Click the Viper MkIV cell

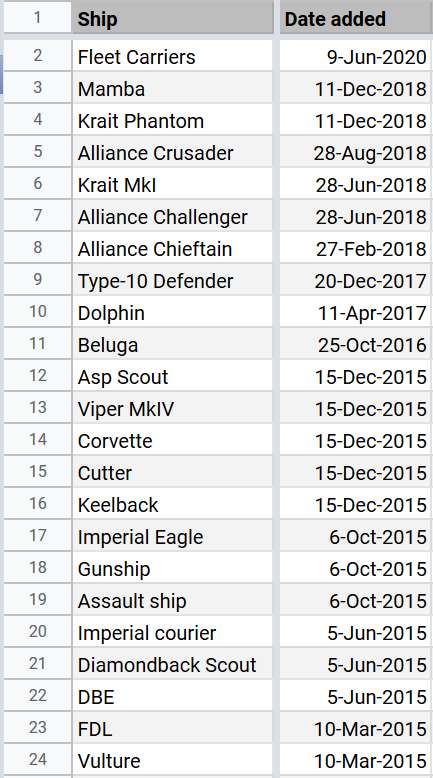[x=173, y=408]
